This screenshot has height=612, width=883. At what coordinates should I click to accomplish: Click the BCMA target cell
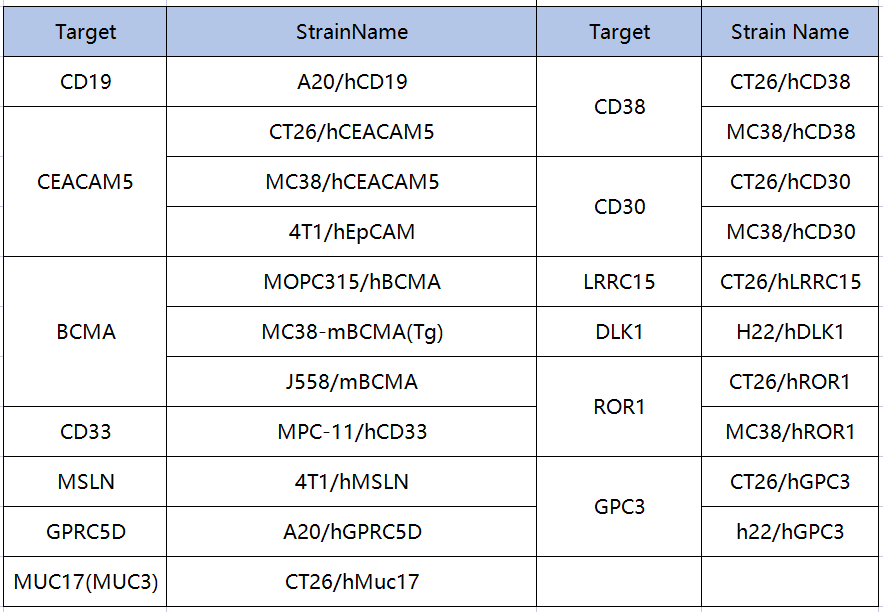[86, 332]
